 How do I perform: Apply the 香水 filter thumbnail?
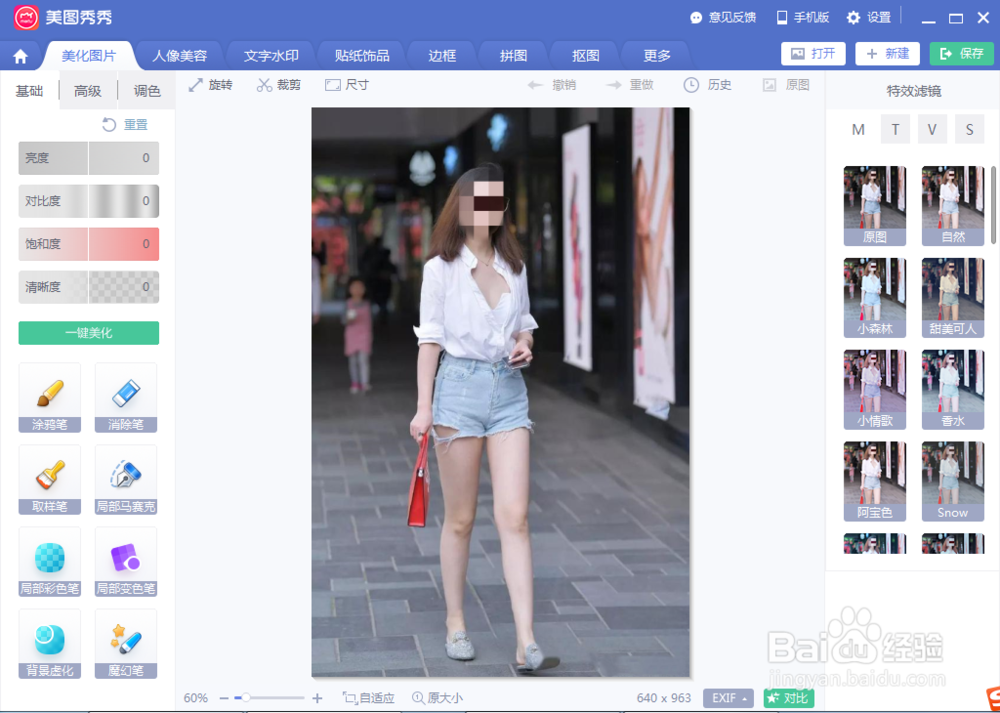pos(953,390)
